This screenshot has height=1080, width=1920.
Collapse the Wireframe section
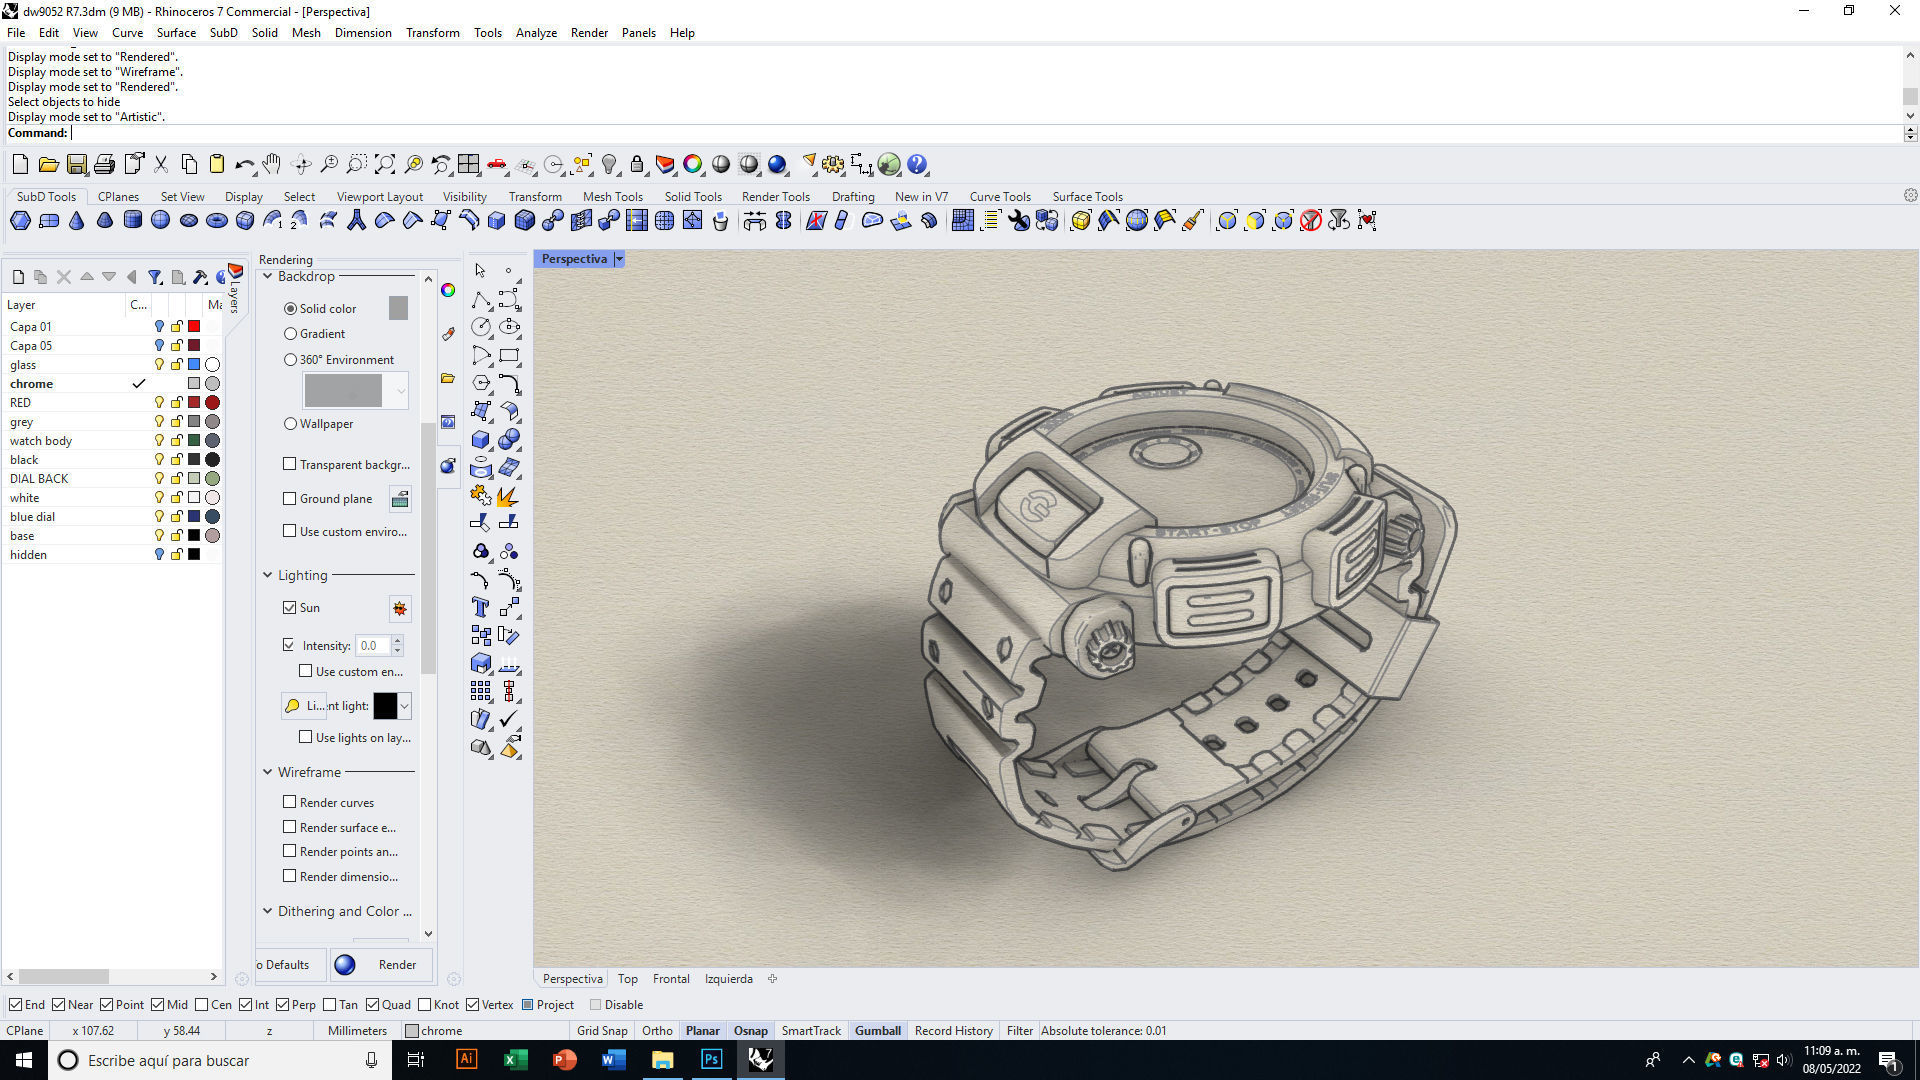point(268,772)
